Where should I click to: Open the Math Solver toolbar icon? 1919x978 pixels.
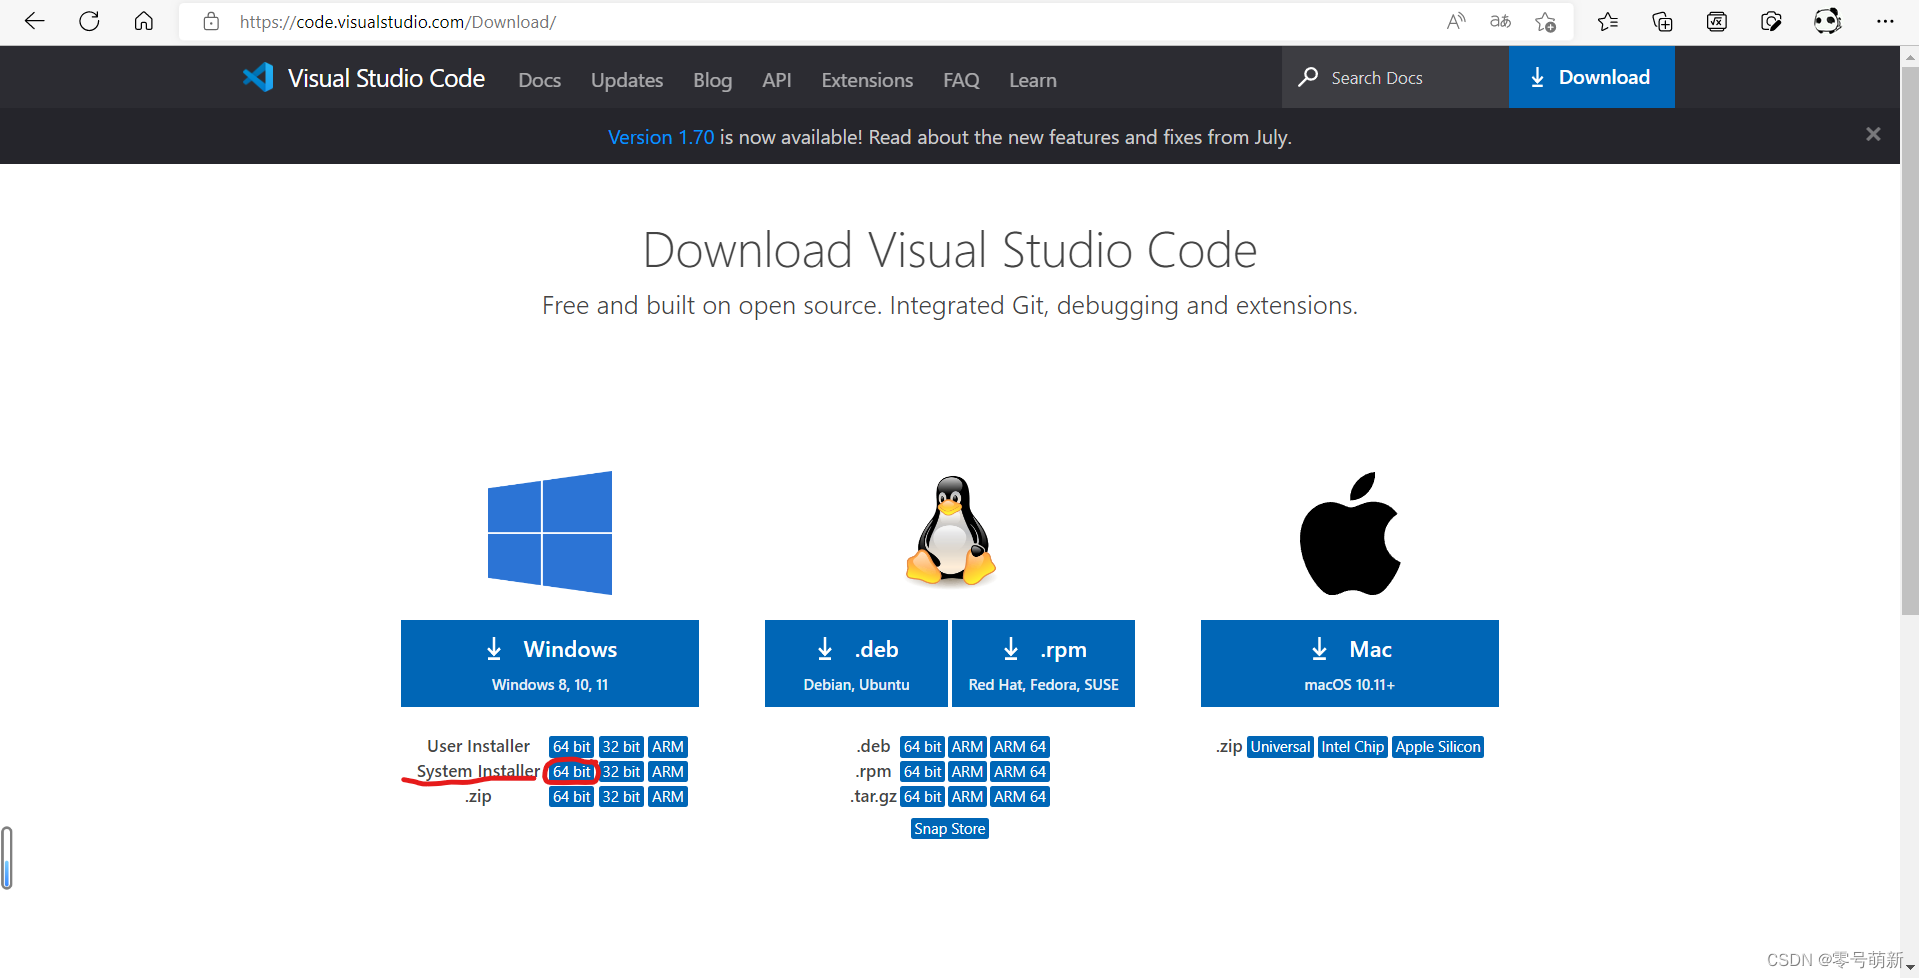point(1717,21)
